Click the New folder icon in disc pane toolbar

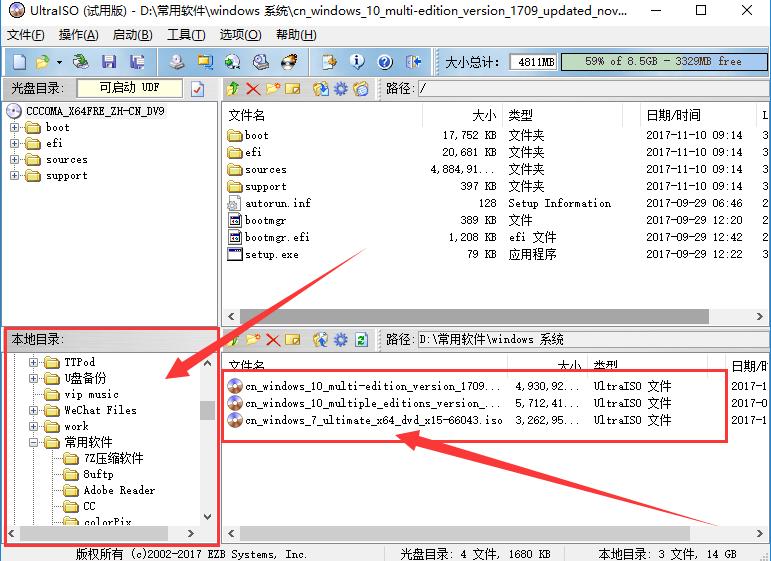click(273, 89)
